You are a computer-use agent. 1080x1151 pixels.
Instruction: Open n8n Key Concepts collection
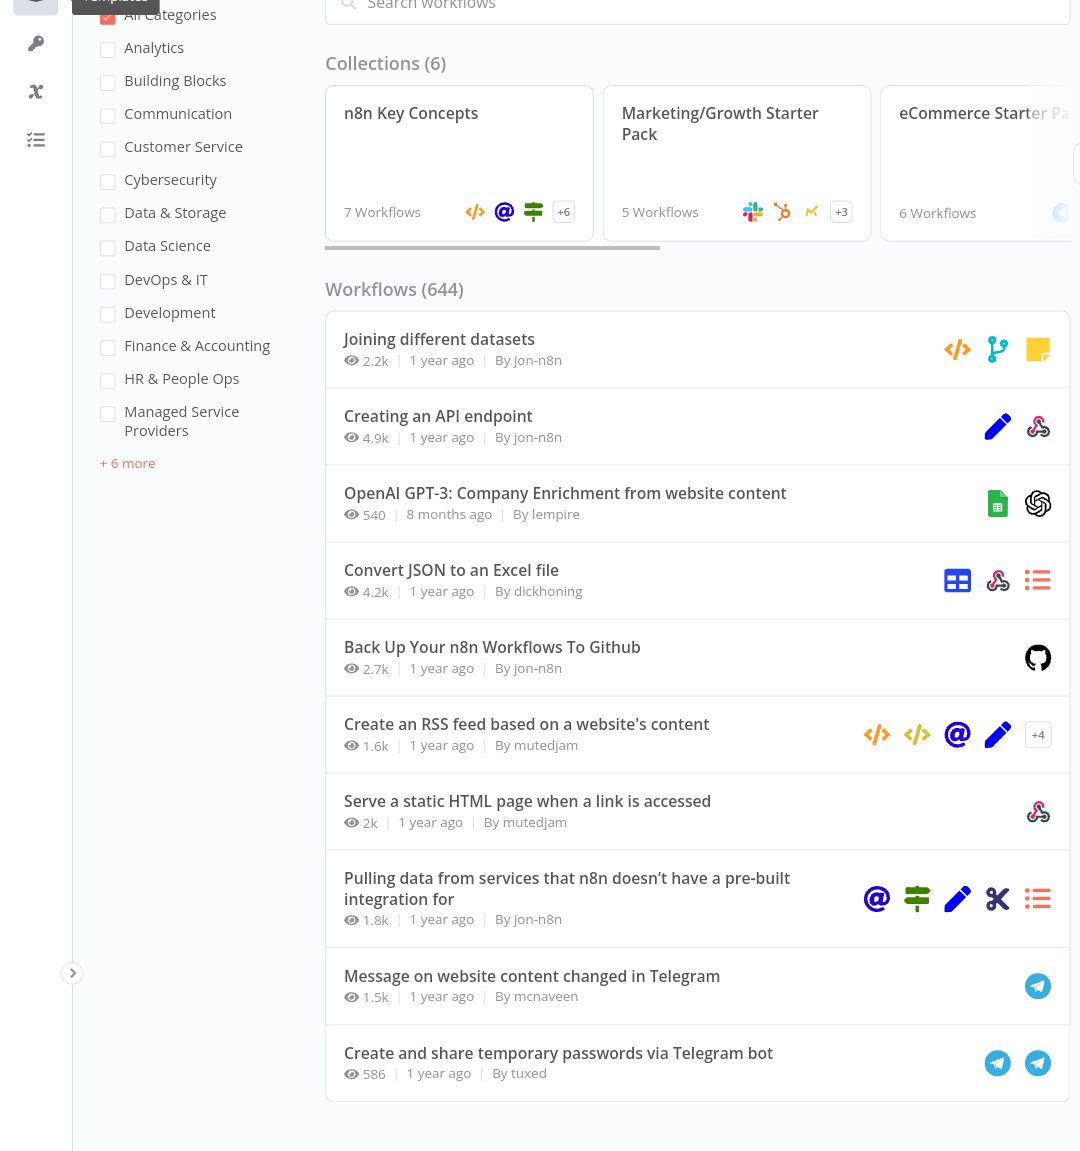click(460, 163)
